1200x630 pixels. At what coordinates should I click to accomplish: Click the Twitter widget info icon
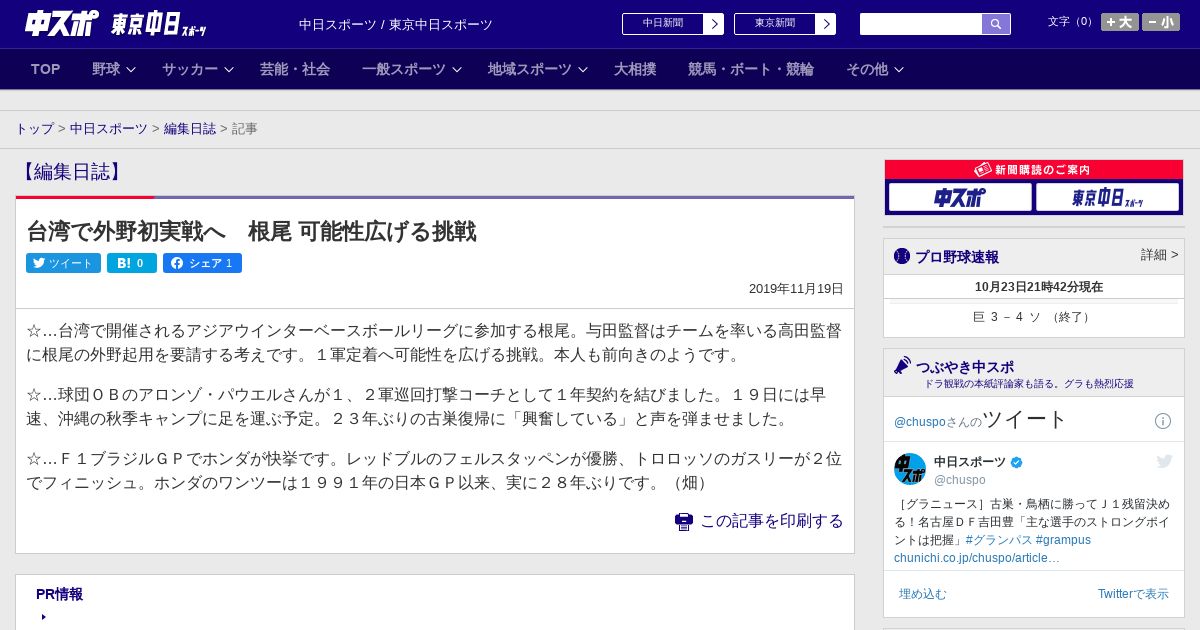point(1163,421)
